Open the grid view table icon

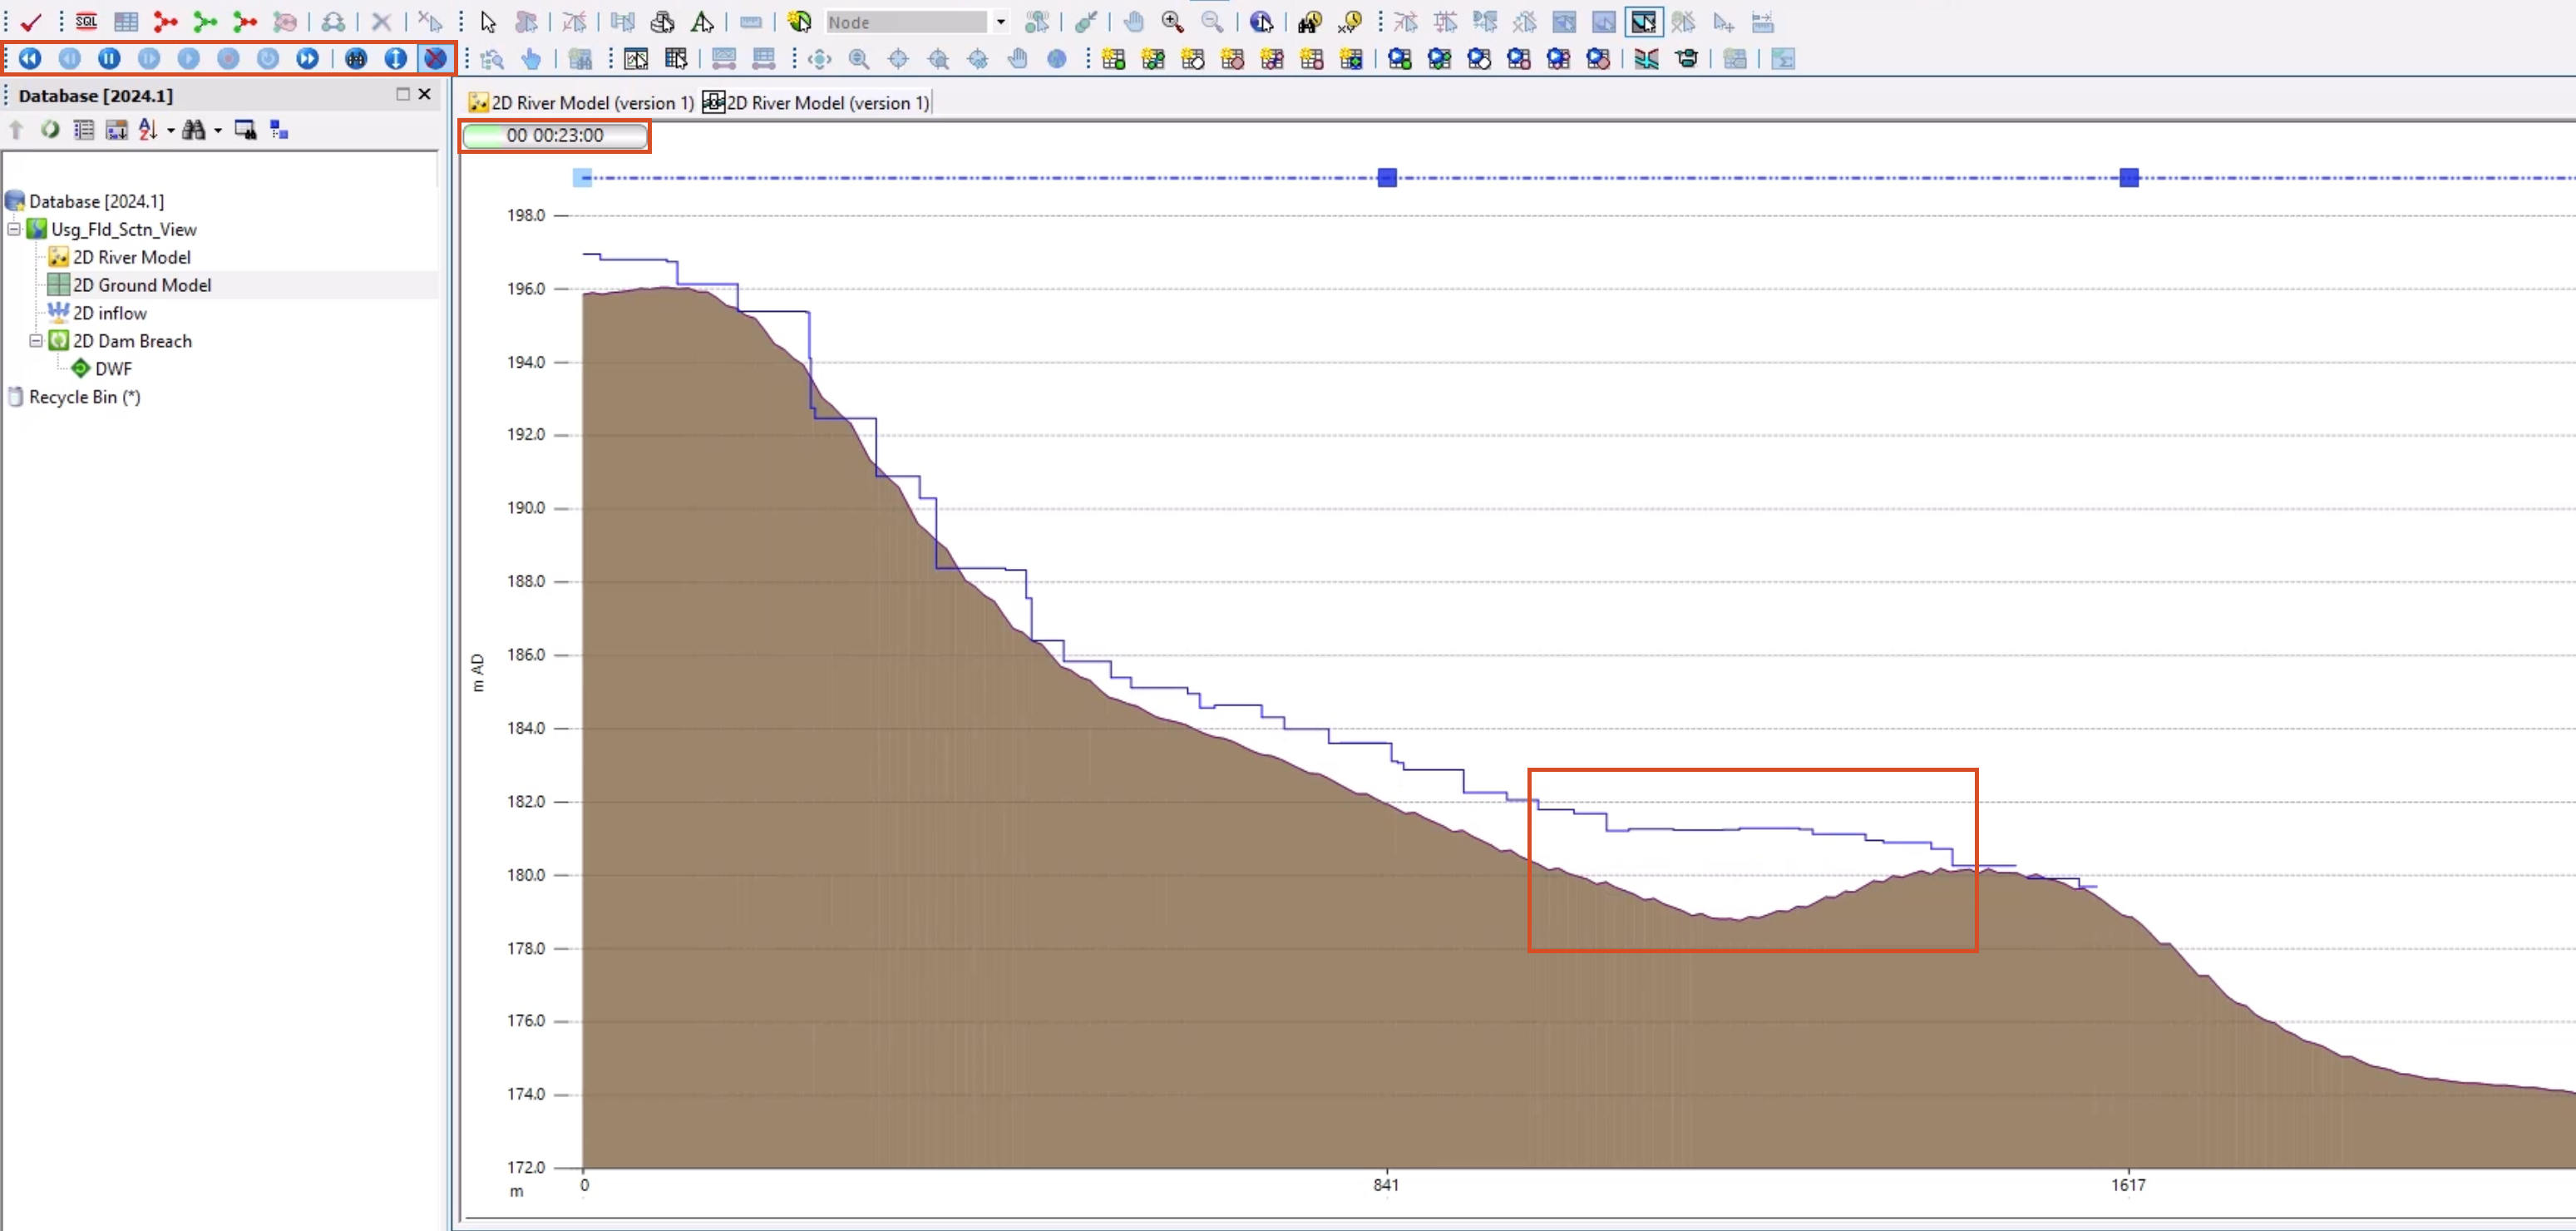126,21
